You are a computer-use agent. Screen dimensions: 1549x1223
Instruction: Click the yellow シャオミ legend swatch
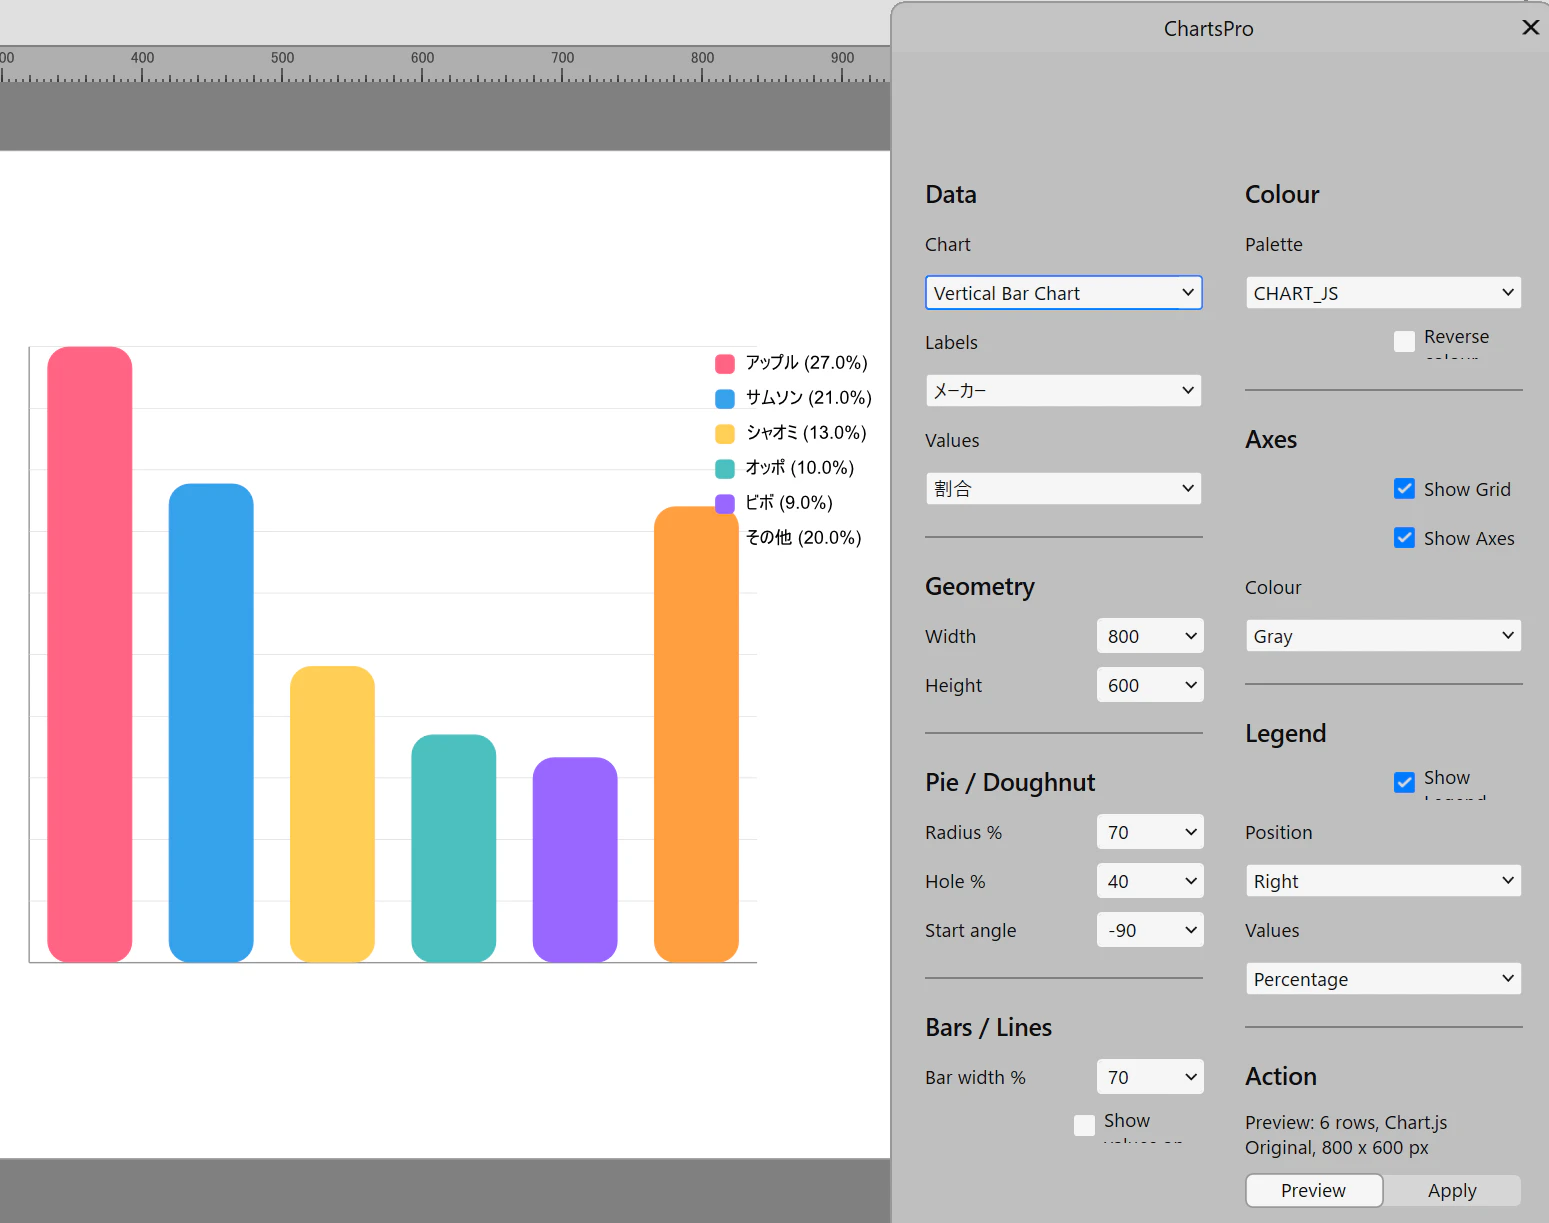click(725, 434)
